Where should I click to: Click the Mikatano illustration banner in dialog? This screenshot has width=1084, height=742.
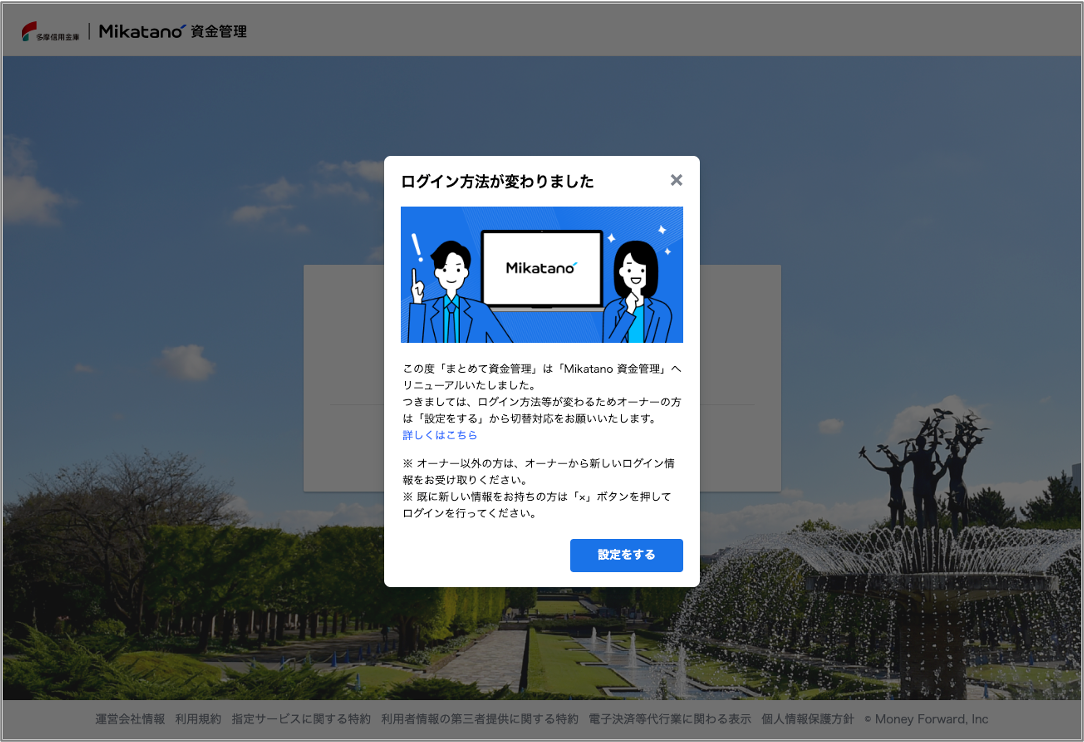(542, 275)
